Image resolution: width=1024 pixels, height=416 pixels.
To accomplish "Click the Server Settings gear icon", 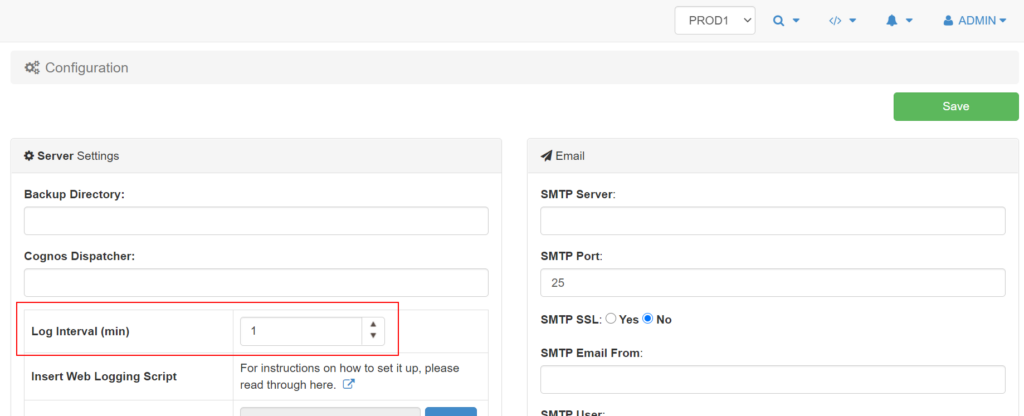I will (29, 156).
